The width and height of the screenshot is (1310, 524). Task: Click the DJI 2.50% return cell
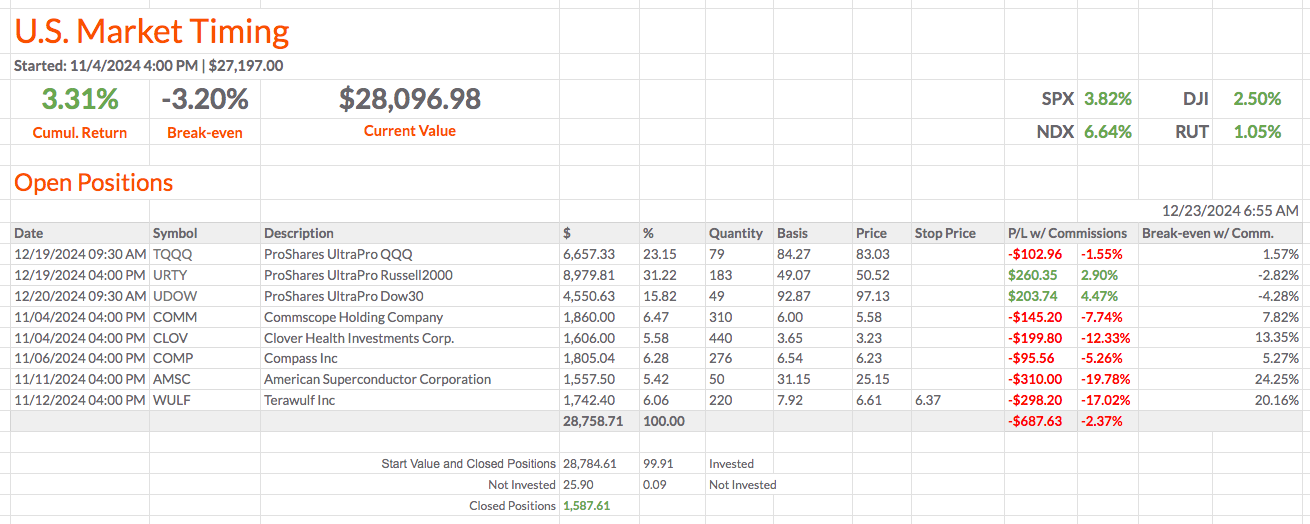[x=1257, y=99]
